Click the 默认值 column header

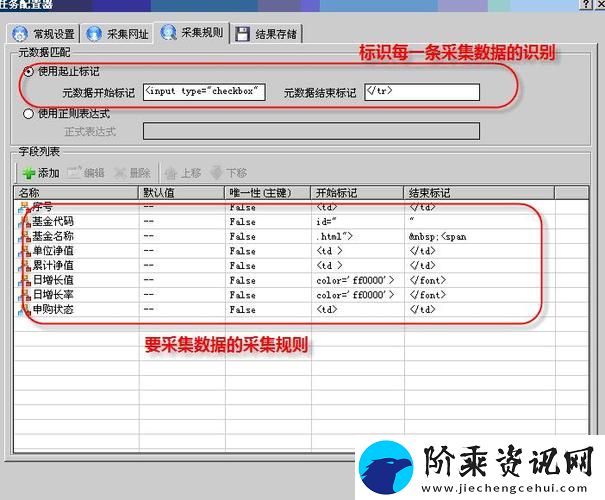[x=182, y=193]
